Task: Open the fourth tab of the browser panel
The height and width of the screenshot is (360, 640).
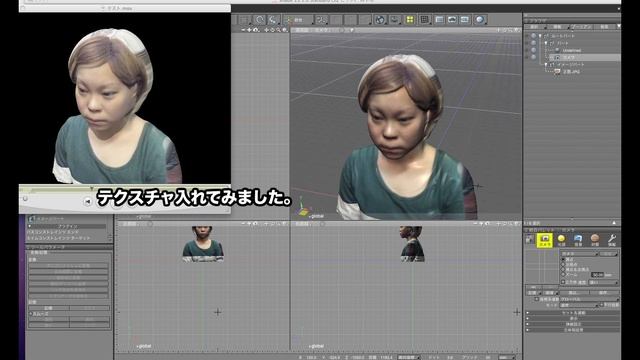Action: click(604, 27)
